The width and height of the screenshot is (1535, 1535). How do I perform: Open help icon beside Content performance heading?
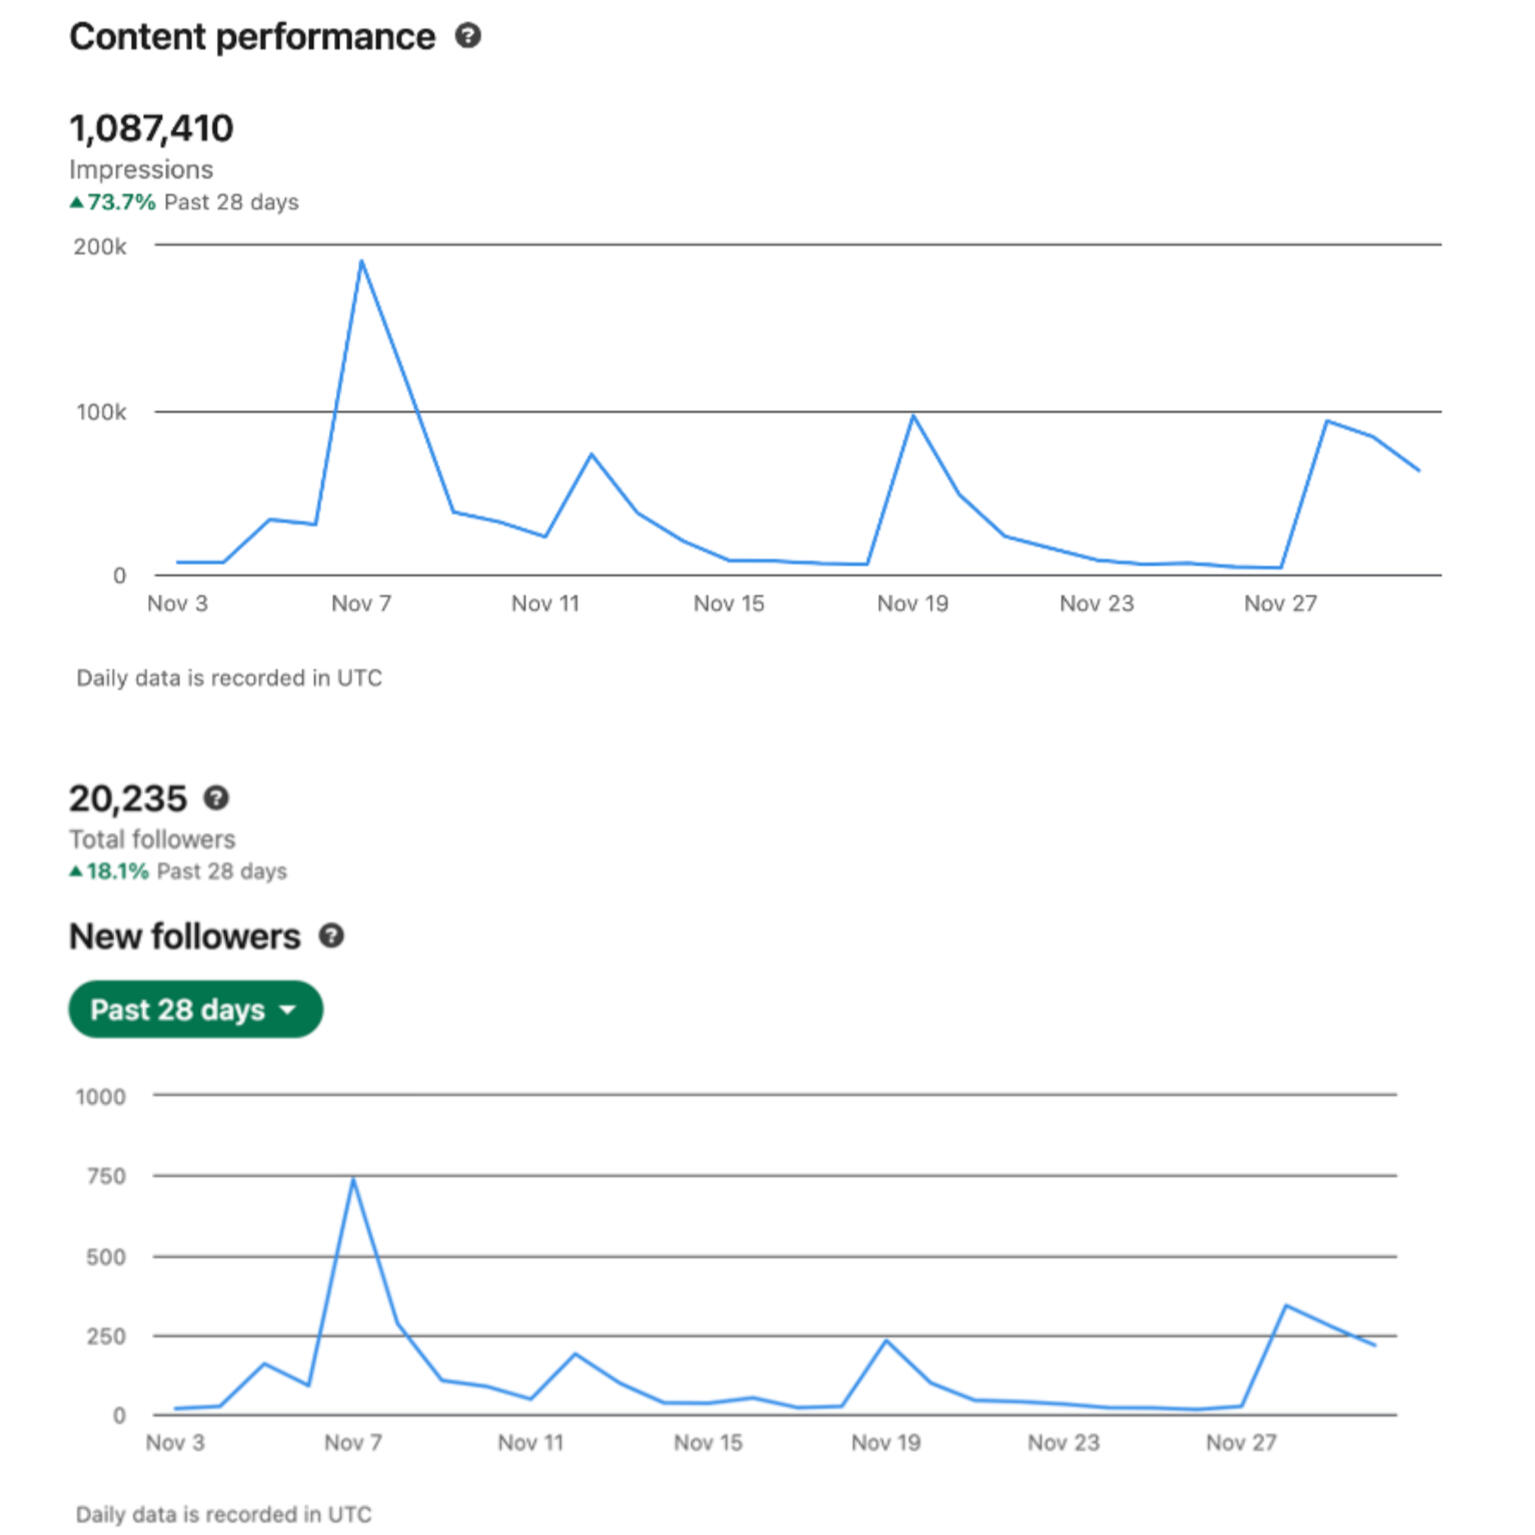coord(468,36)
